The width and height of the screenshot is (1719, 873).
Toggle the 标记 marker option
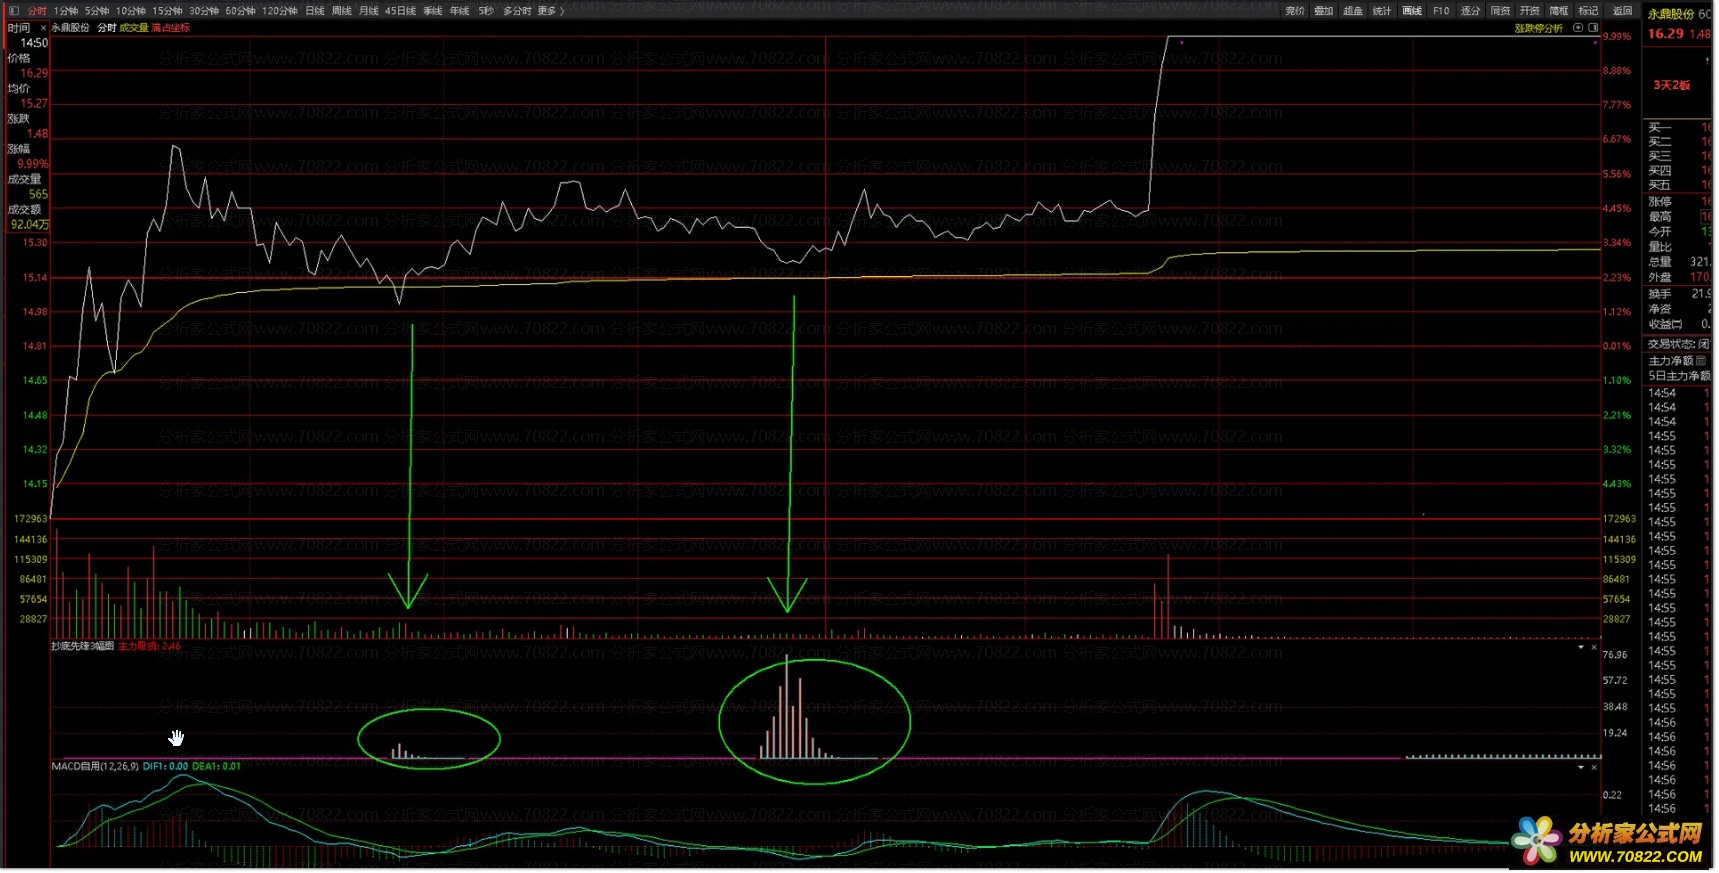coord(1588,11)
